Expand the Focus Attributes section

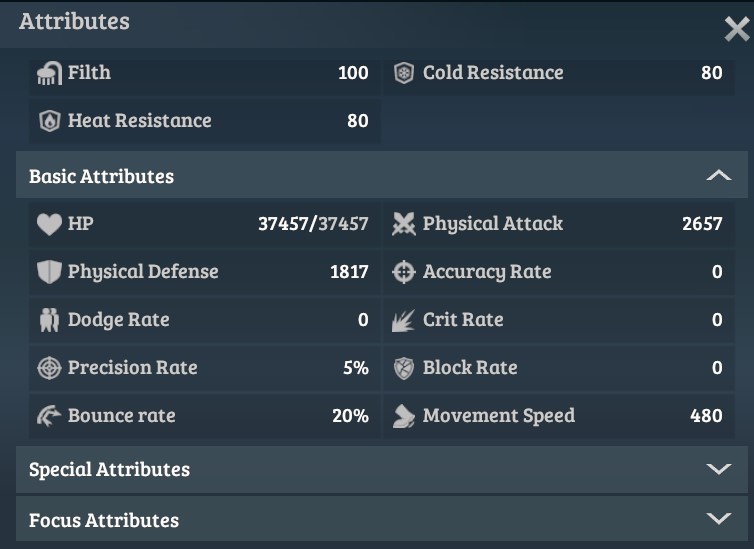tap(718, 519)
